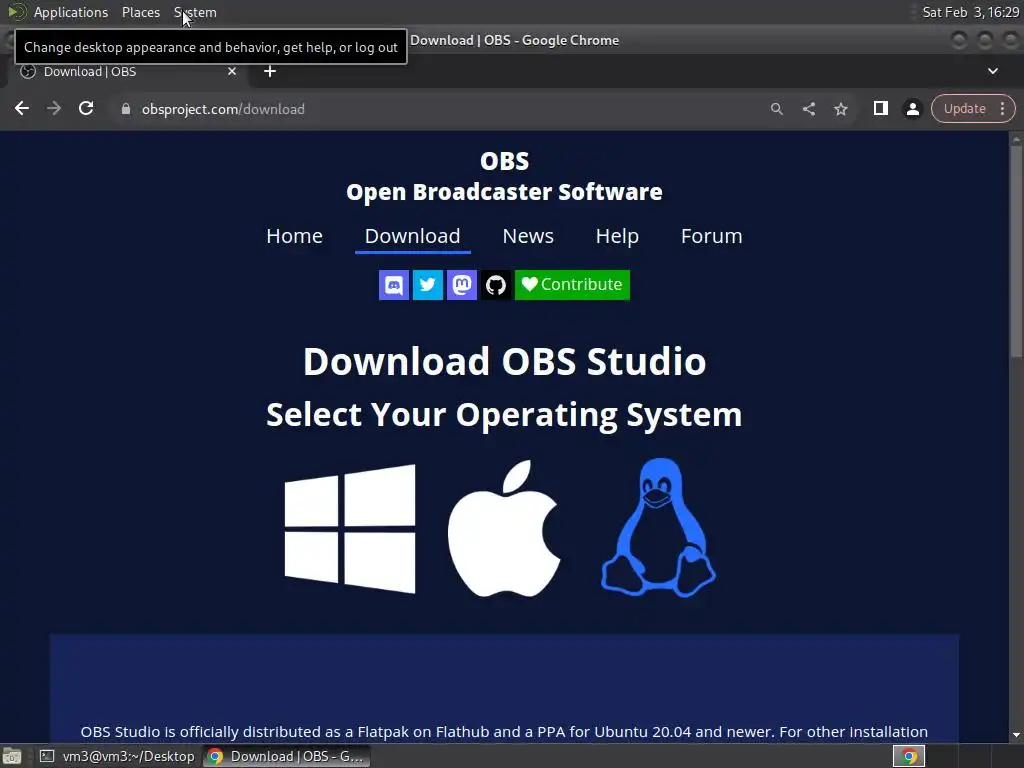This screenshot has width=1024, height=768.
Task: Open the OBS Discord icon link
Action: coord(394,285)
